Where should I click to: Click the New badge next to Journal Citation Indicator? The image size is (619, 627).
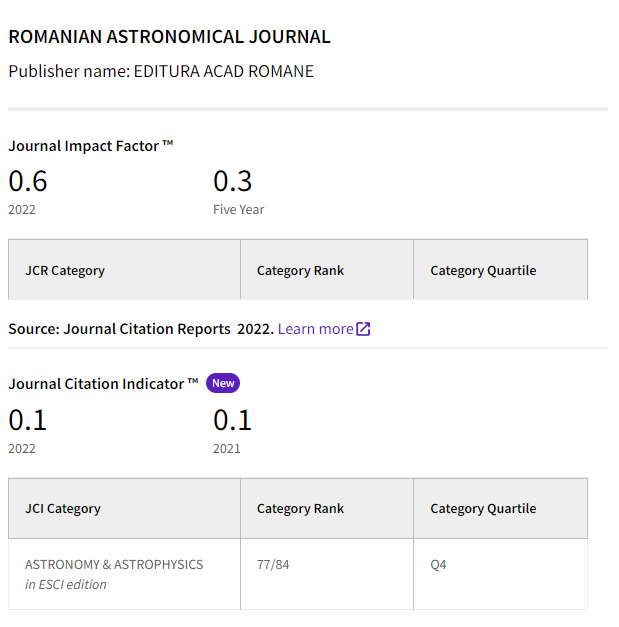coord(223,383)
